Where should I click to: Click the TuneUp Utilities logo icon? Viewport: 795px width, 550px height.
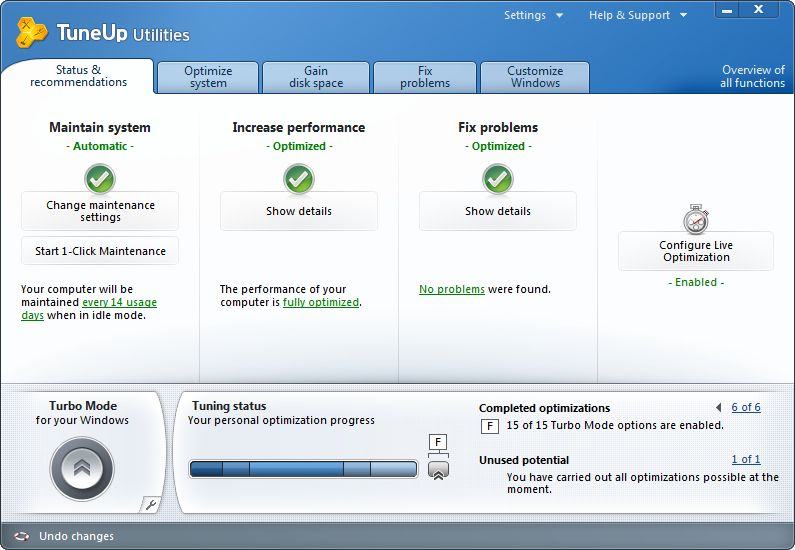(31, 32)
